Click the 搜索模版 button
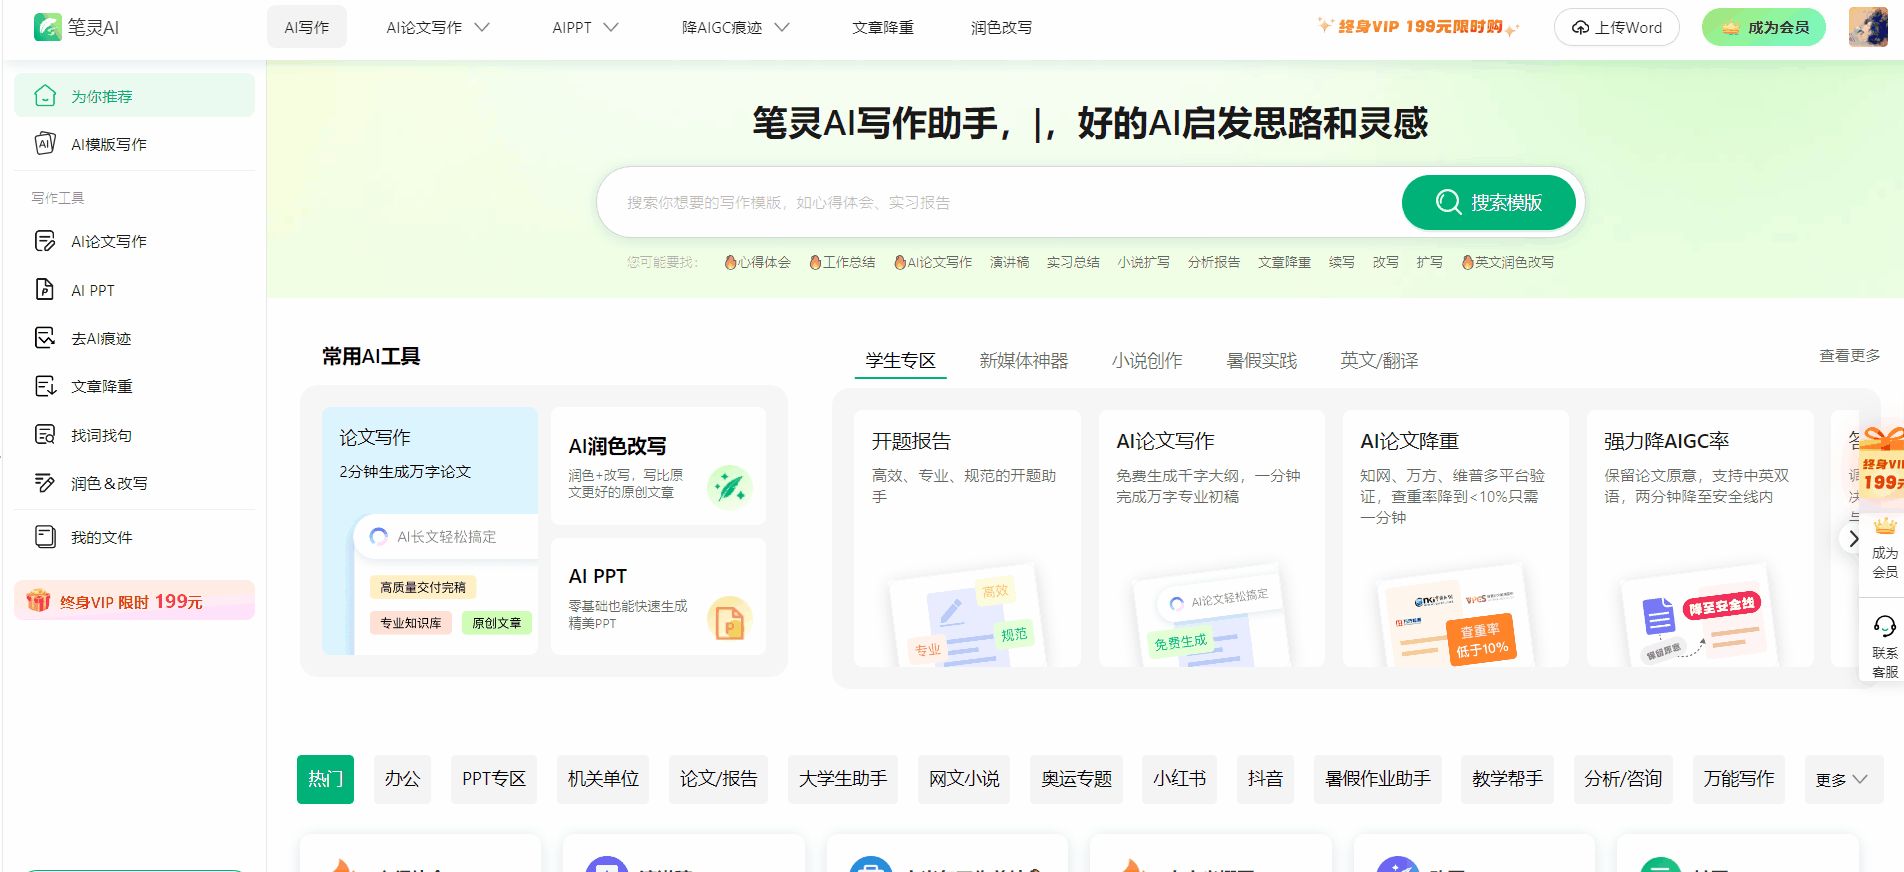1904x872 pixels. (1489, 202)
